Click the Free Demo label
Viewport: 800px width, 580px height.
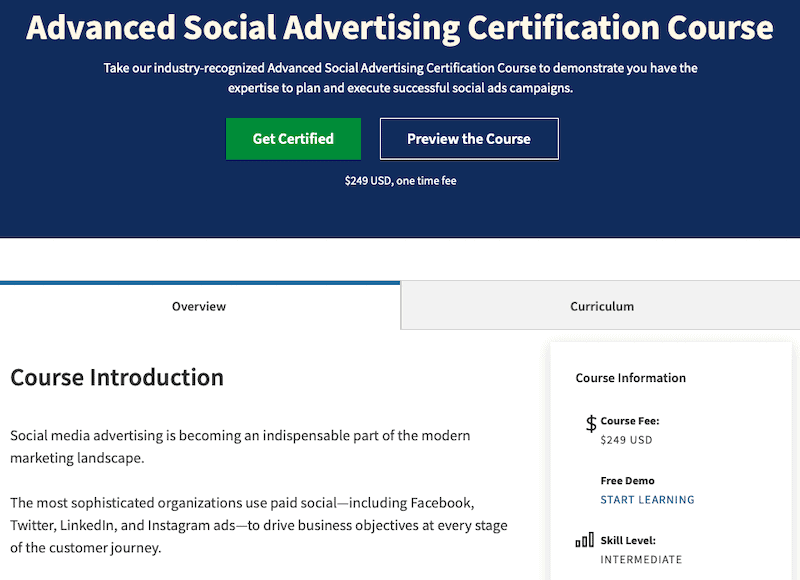coord(627,481)
